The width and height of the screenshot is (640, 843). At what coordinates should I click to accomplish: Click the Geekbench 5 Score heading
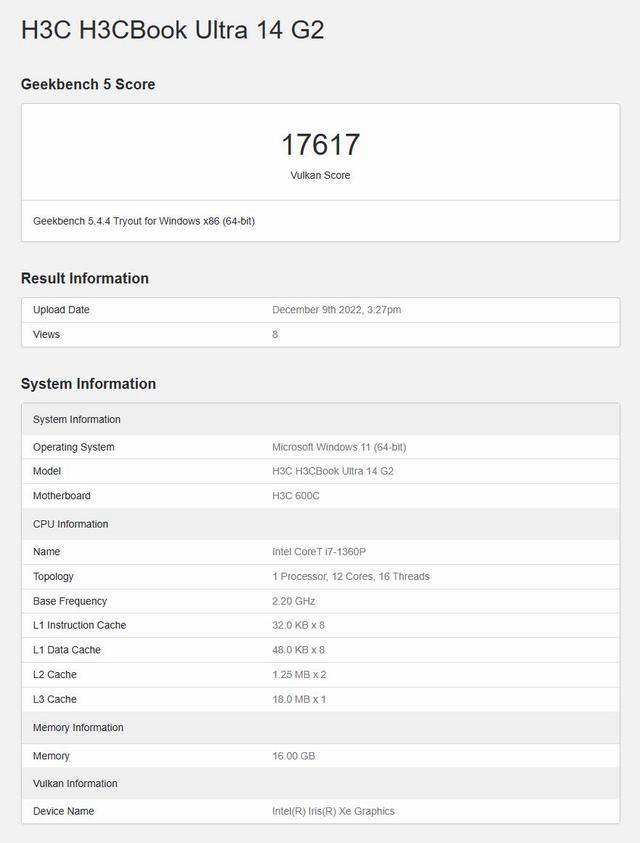[x=88, y=85]
